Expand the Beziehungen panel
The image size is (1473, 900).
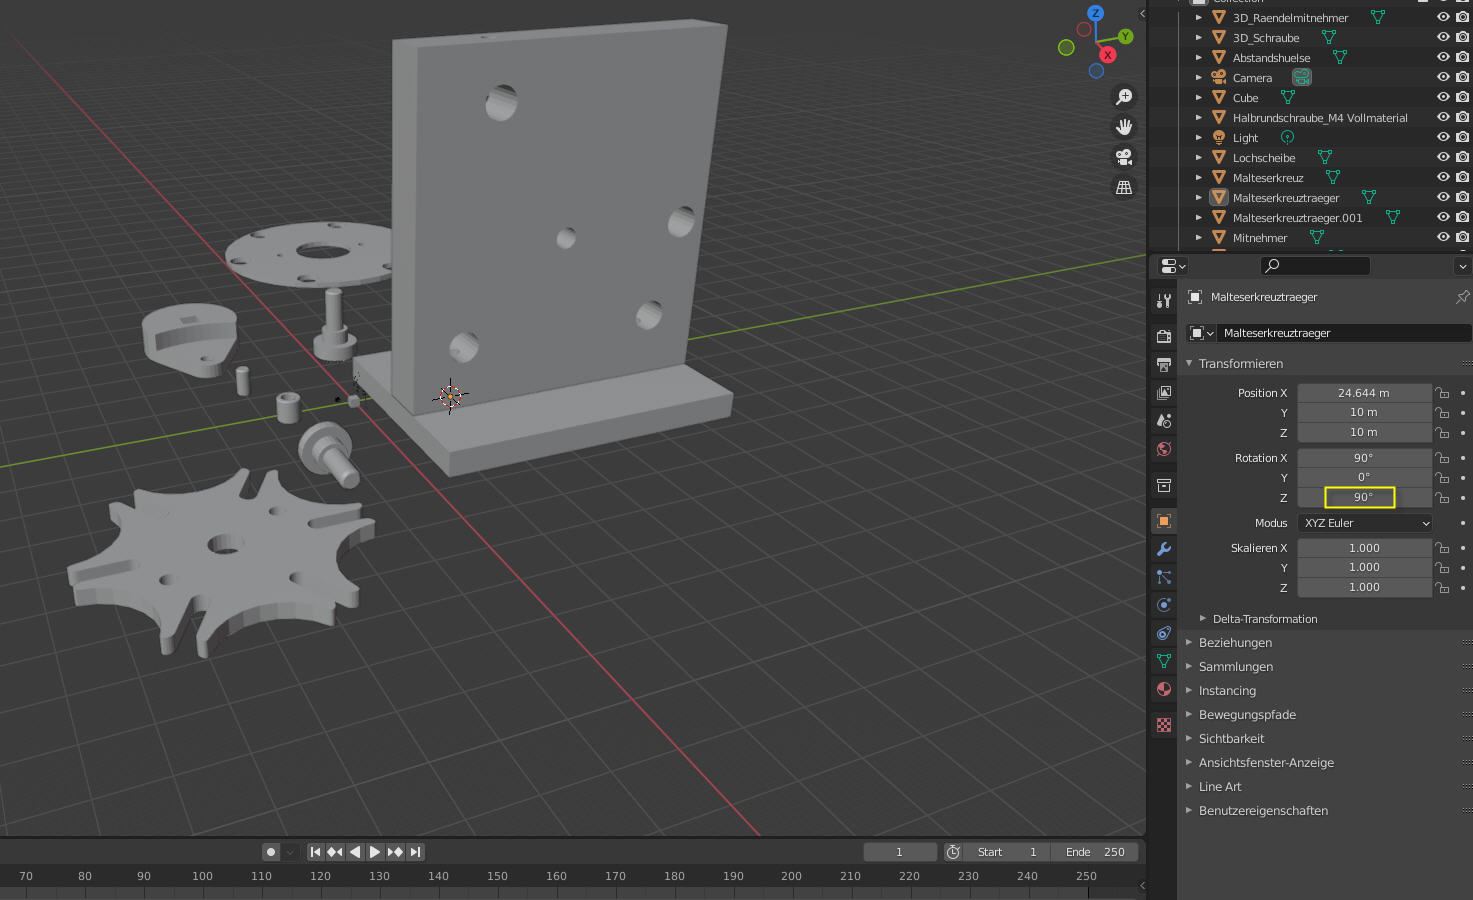point(1190,643)
